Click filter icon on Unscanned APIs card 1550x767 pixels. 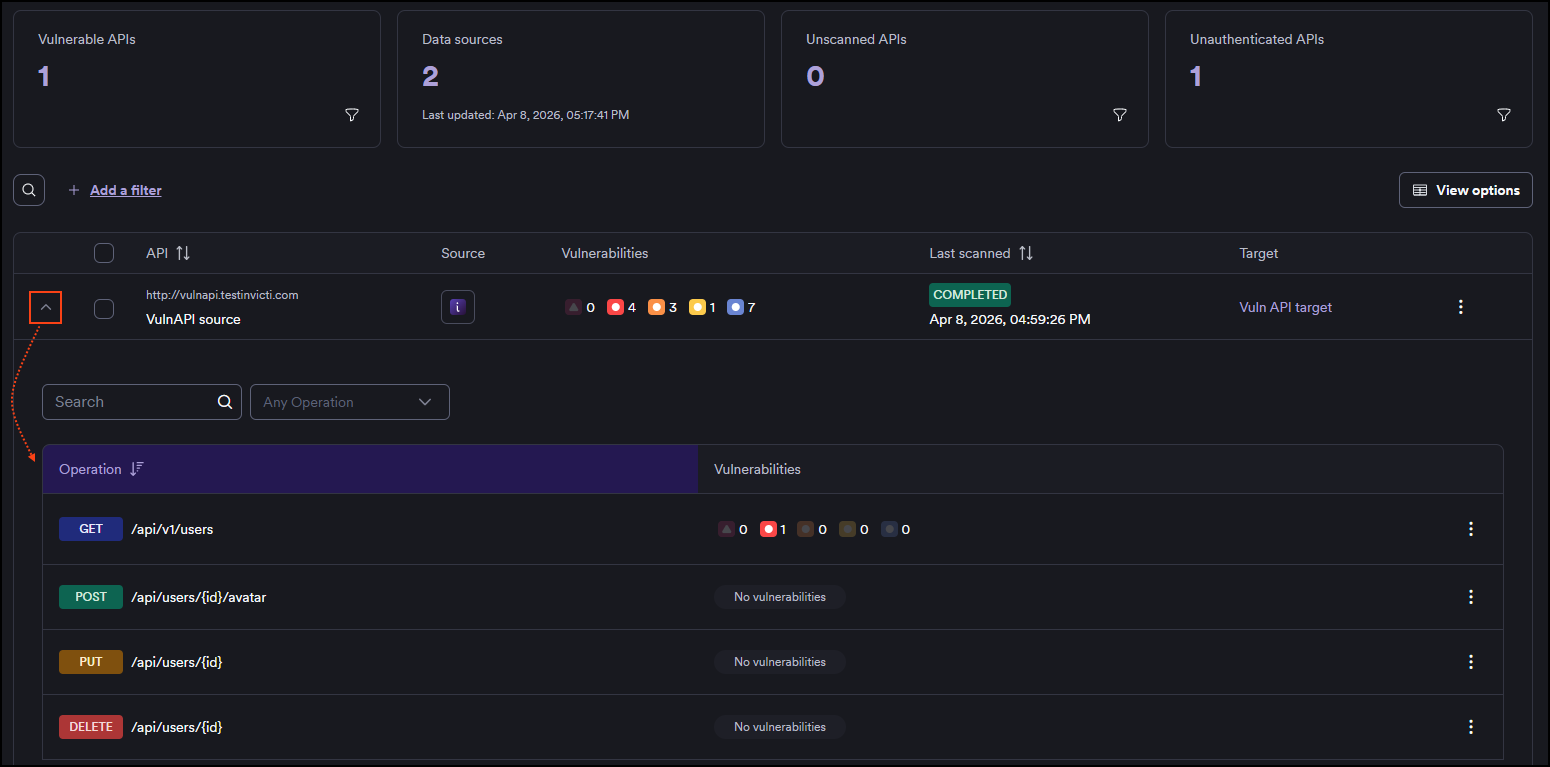point(1120,115)
